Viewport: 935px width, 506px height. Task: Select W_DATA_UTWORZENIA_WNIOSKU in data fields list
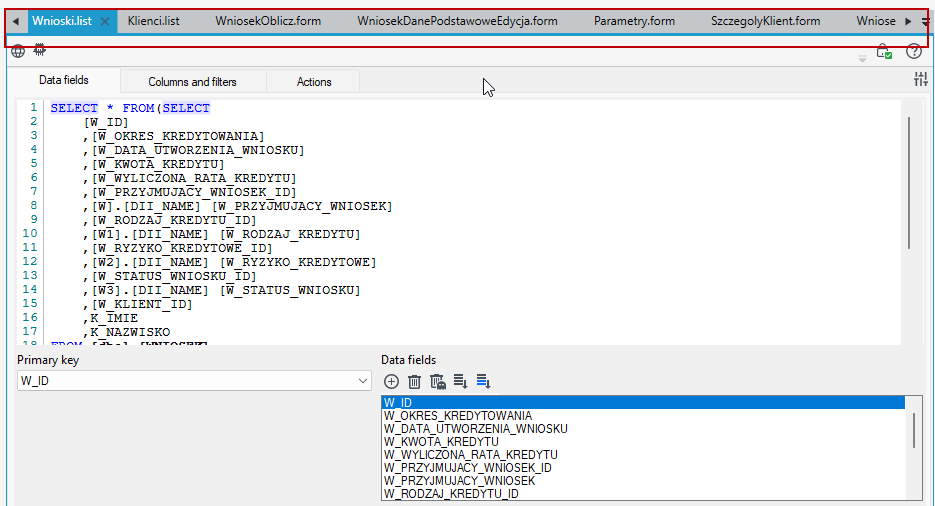643,429
